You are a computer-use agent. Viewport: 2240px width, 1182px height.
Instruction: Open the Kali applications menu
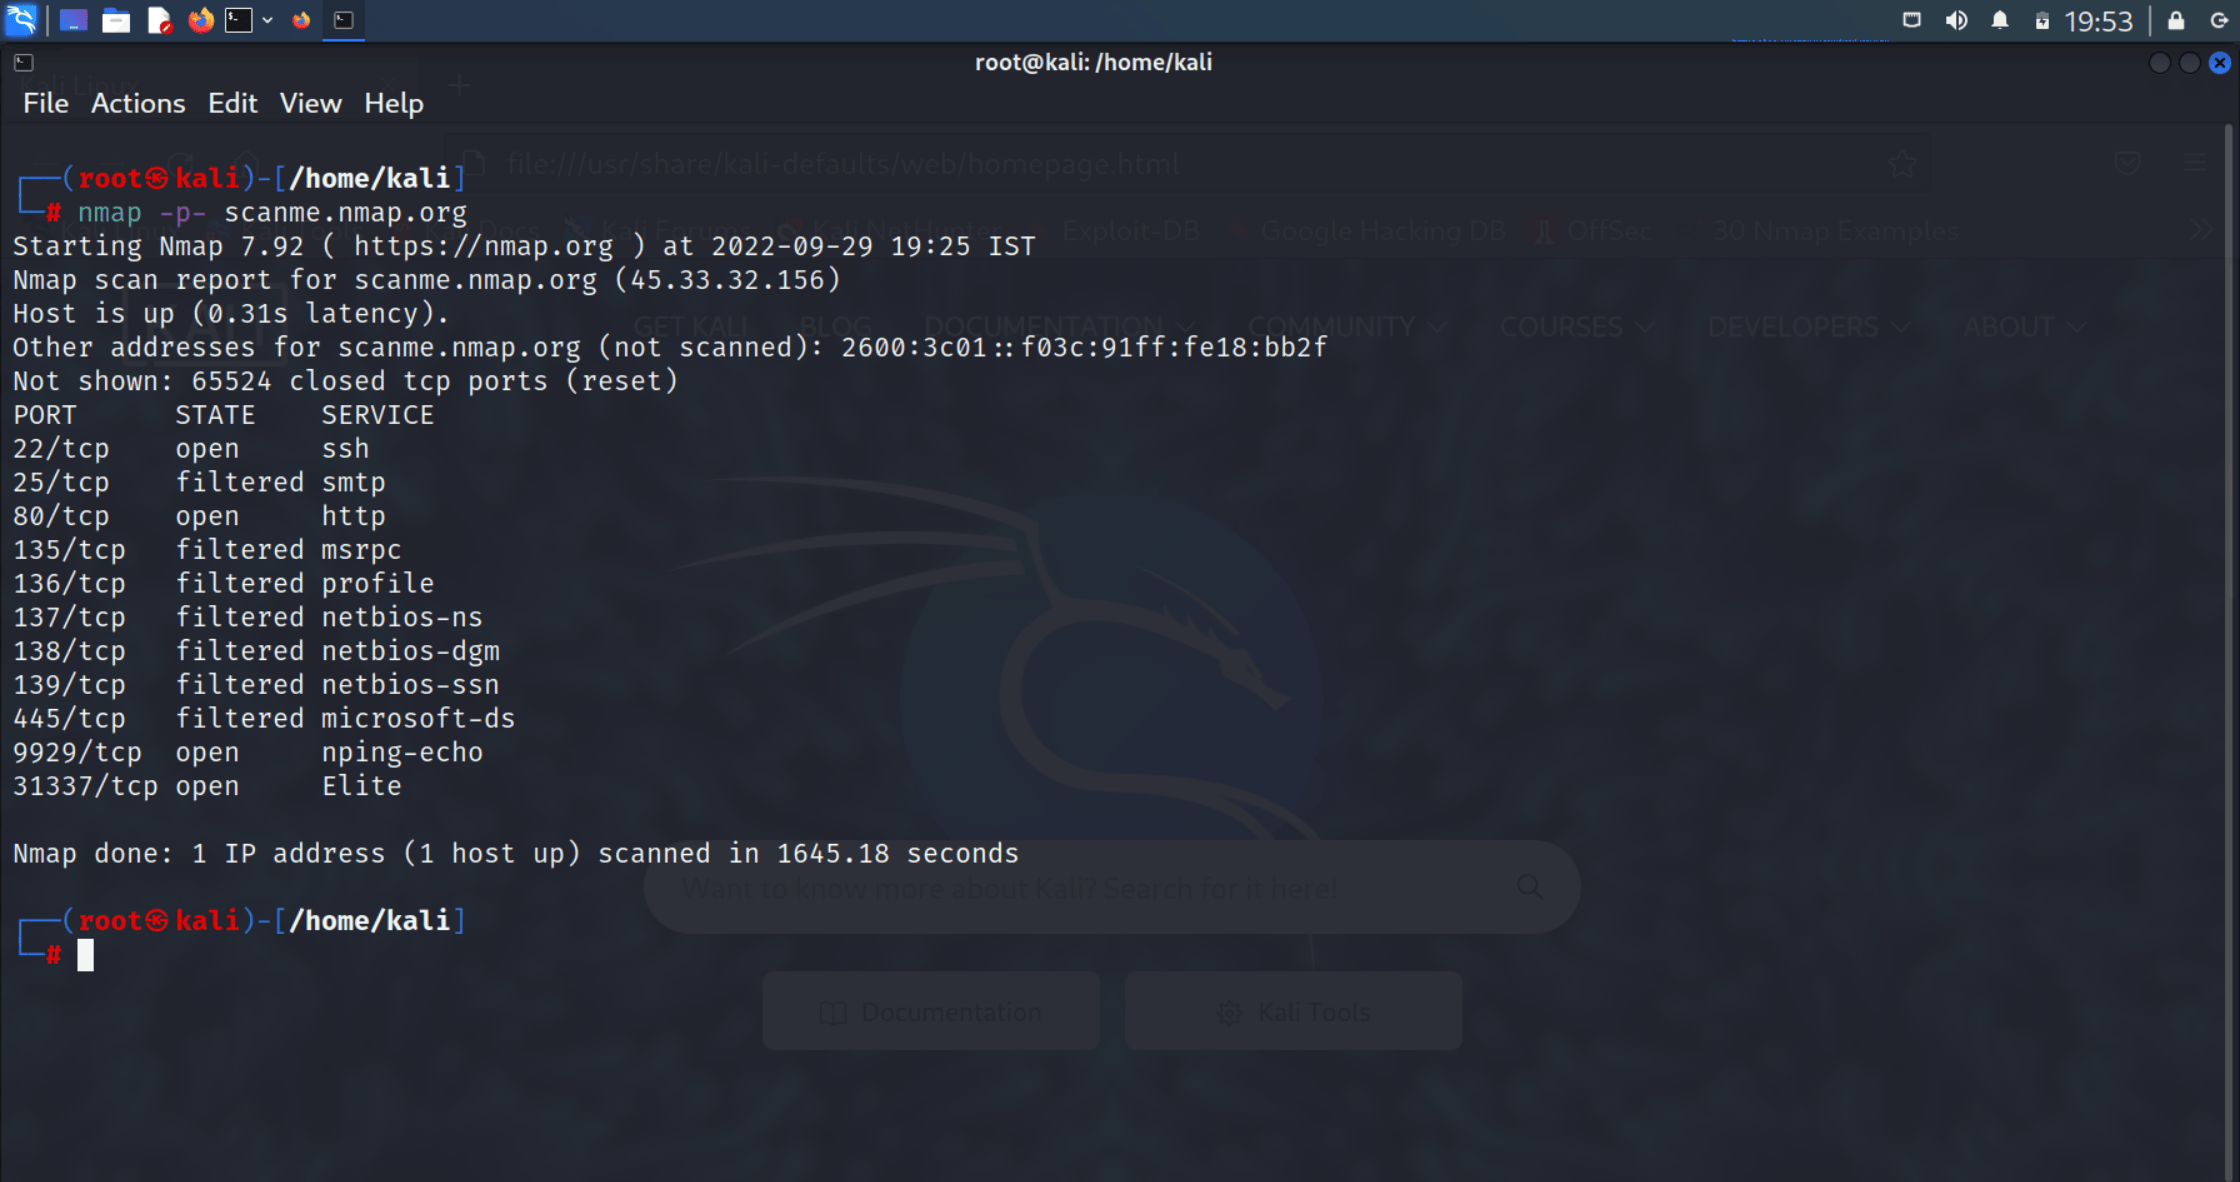pyautogui.click(x=22, y=19)
